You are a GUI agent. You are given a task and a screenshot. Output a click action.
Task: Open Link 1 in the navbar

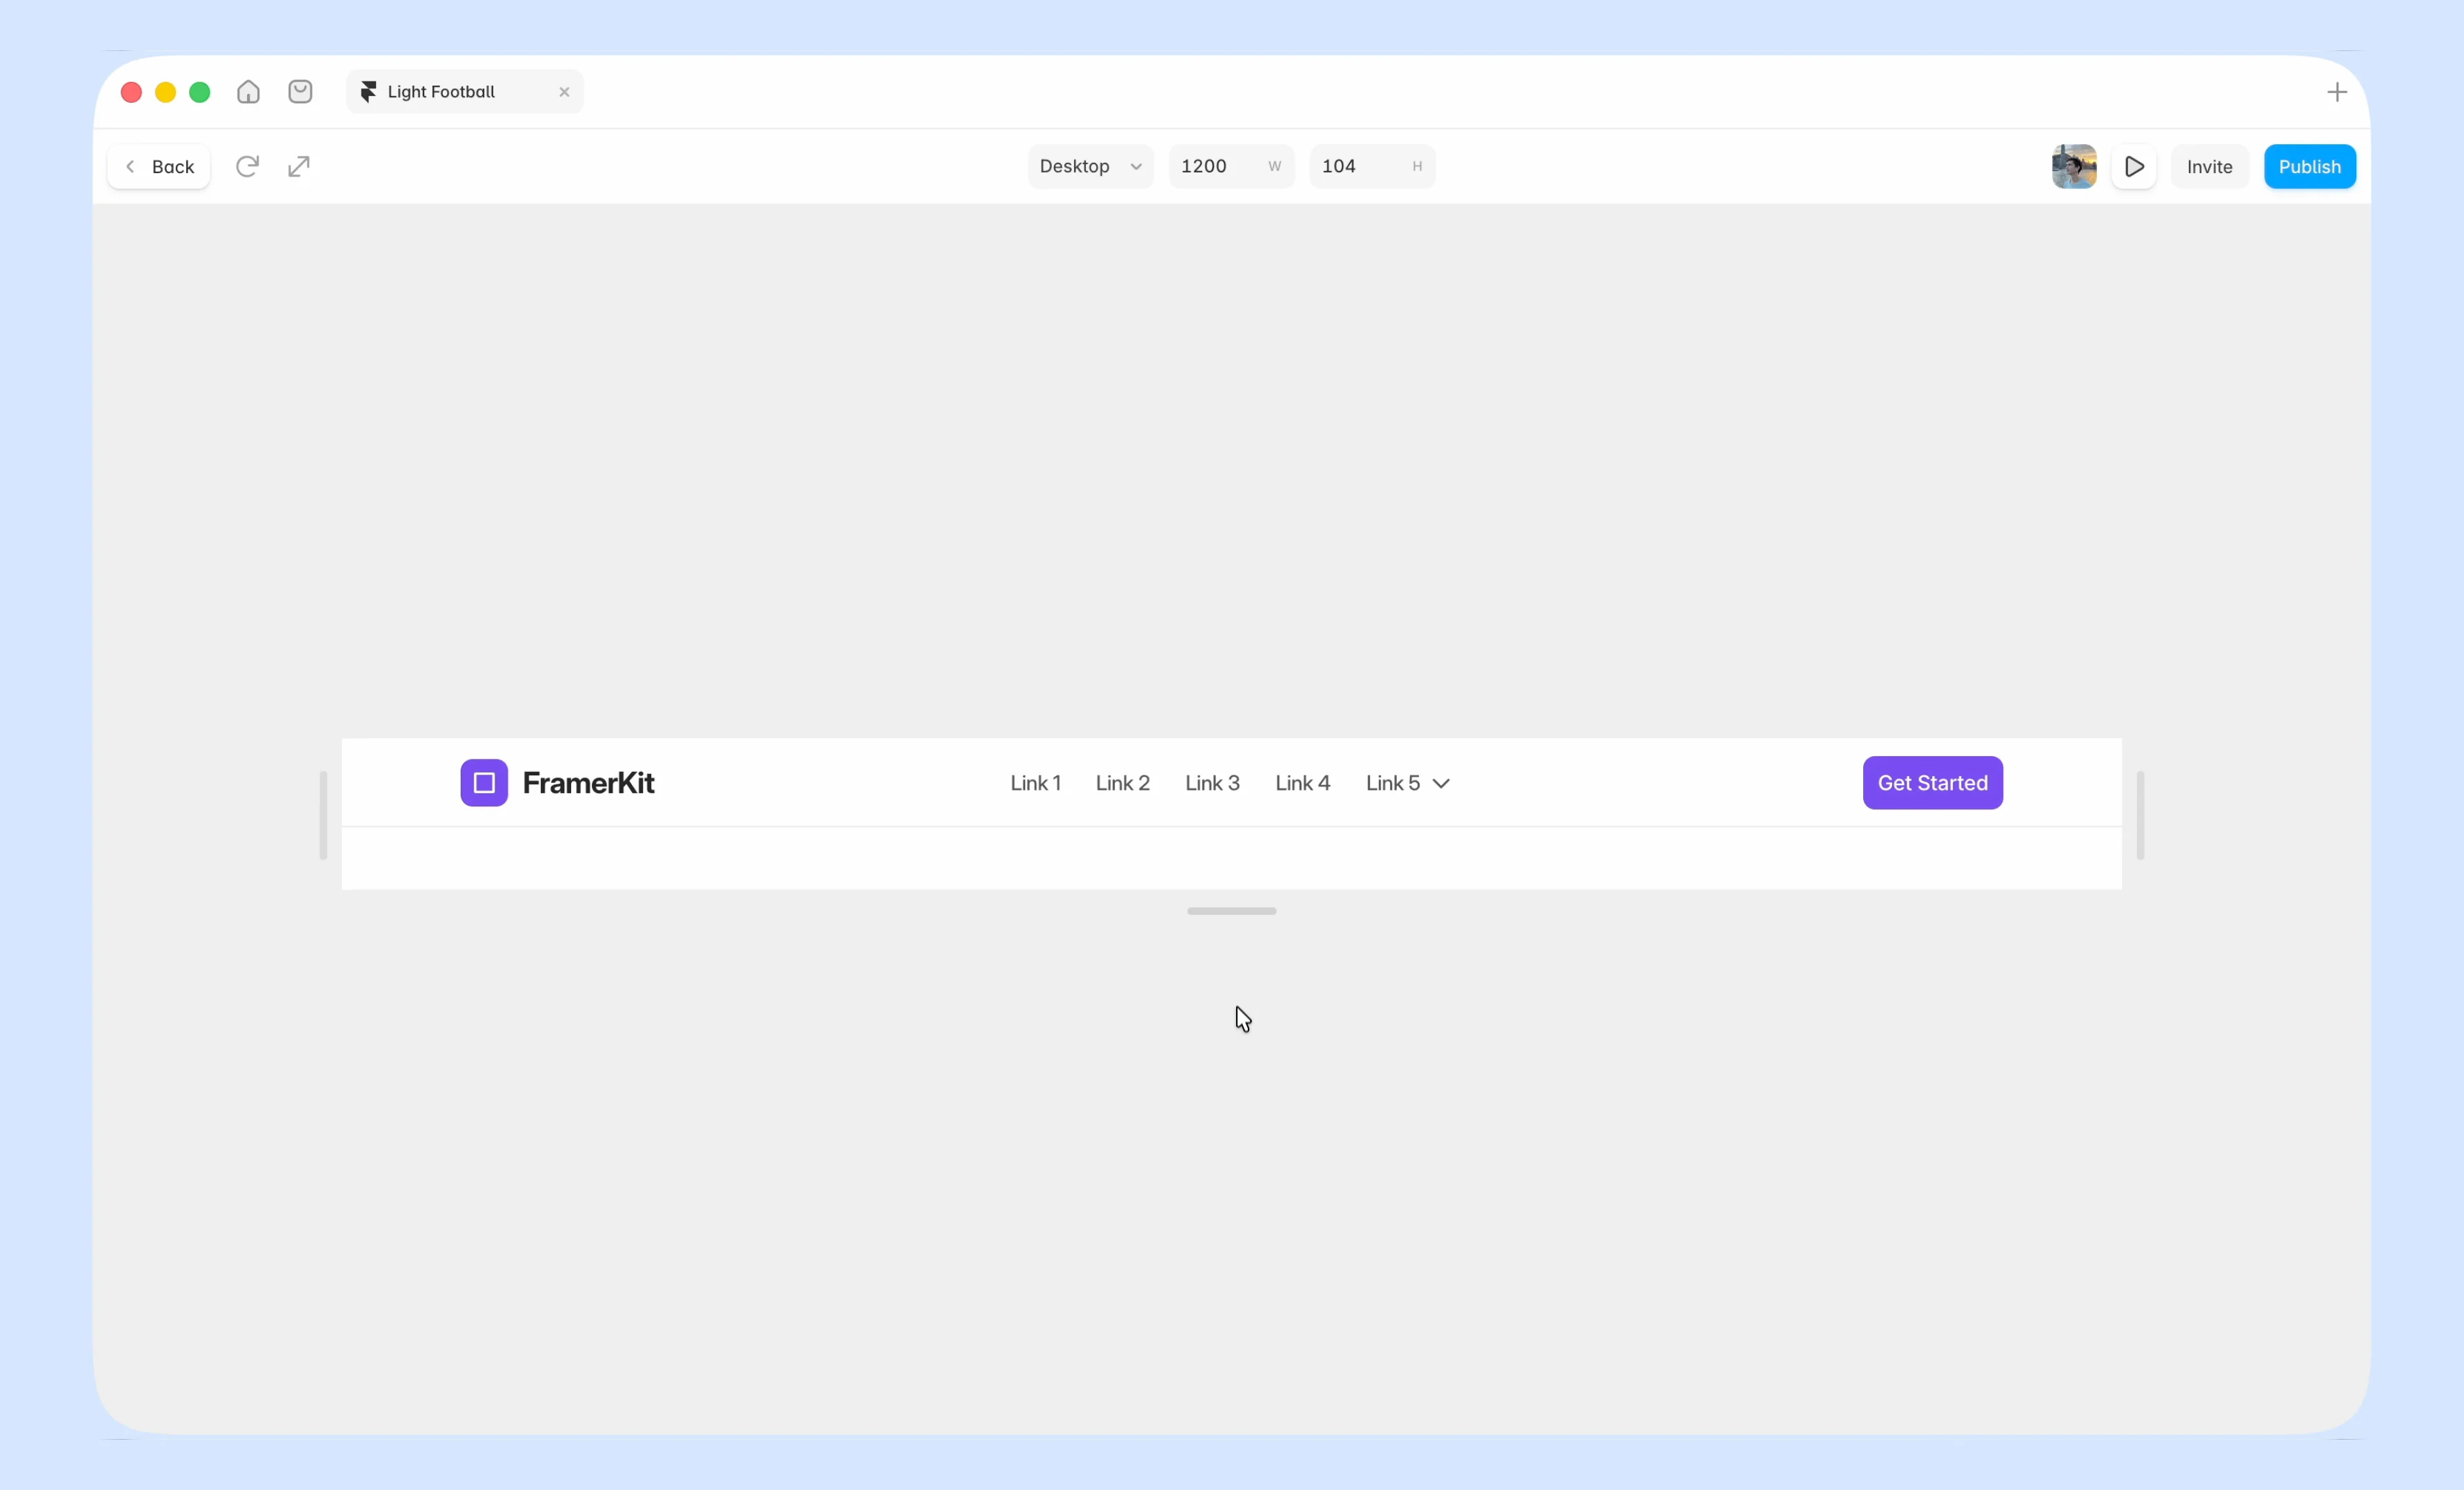pyautogui.click(x=1035, y=783)
